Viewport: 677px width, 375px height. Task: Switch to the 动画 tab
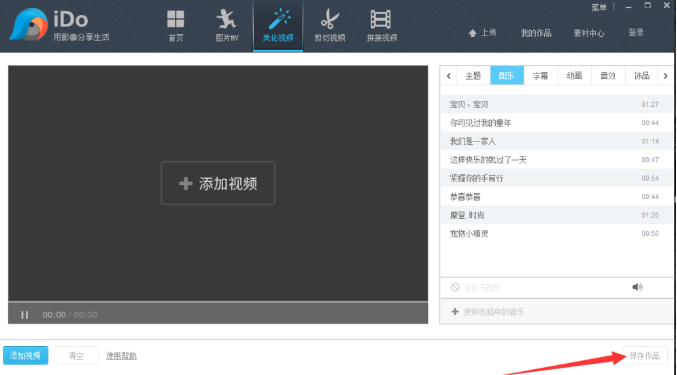(574, 76)
